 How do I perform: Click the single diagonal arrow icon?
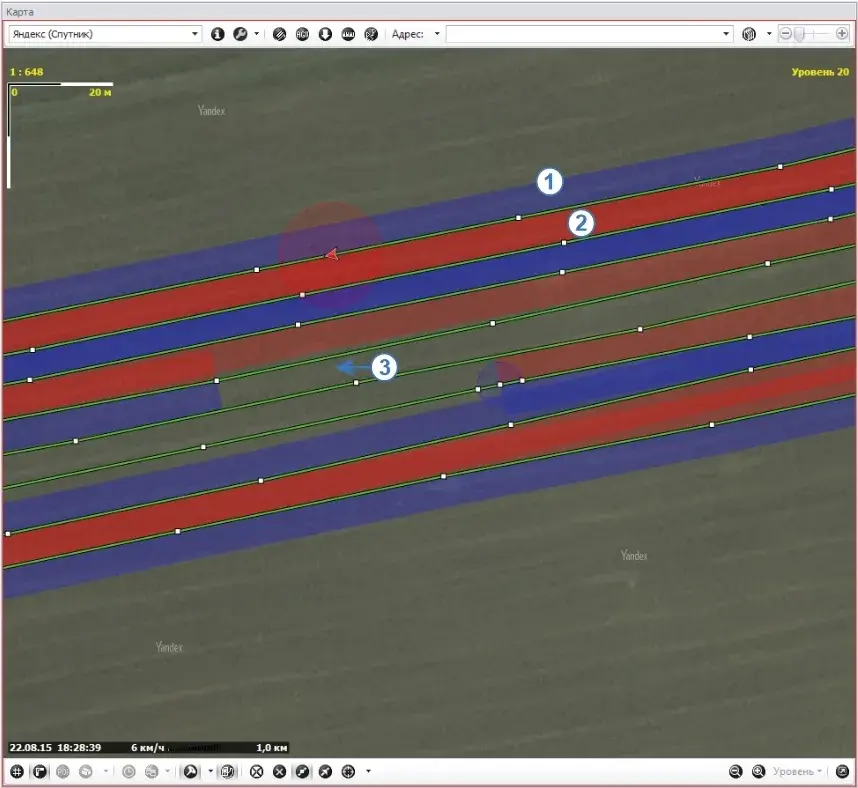click(x=326, y=772)
